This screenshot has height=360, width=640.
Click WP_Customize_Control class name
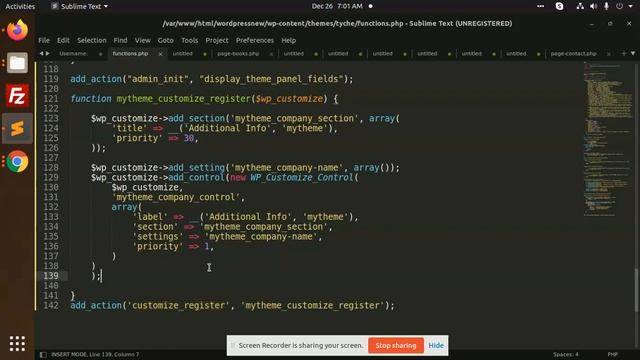[302, 178]
